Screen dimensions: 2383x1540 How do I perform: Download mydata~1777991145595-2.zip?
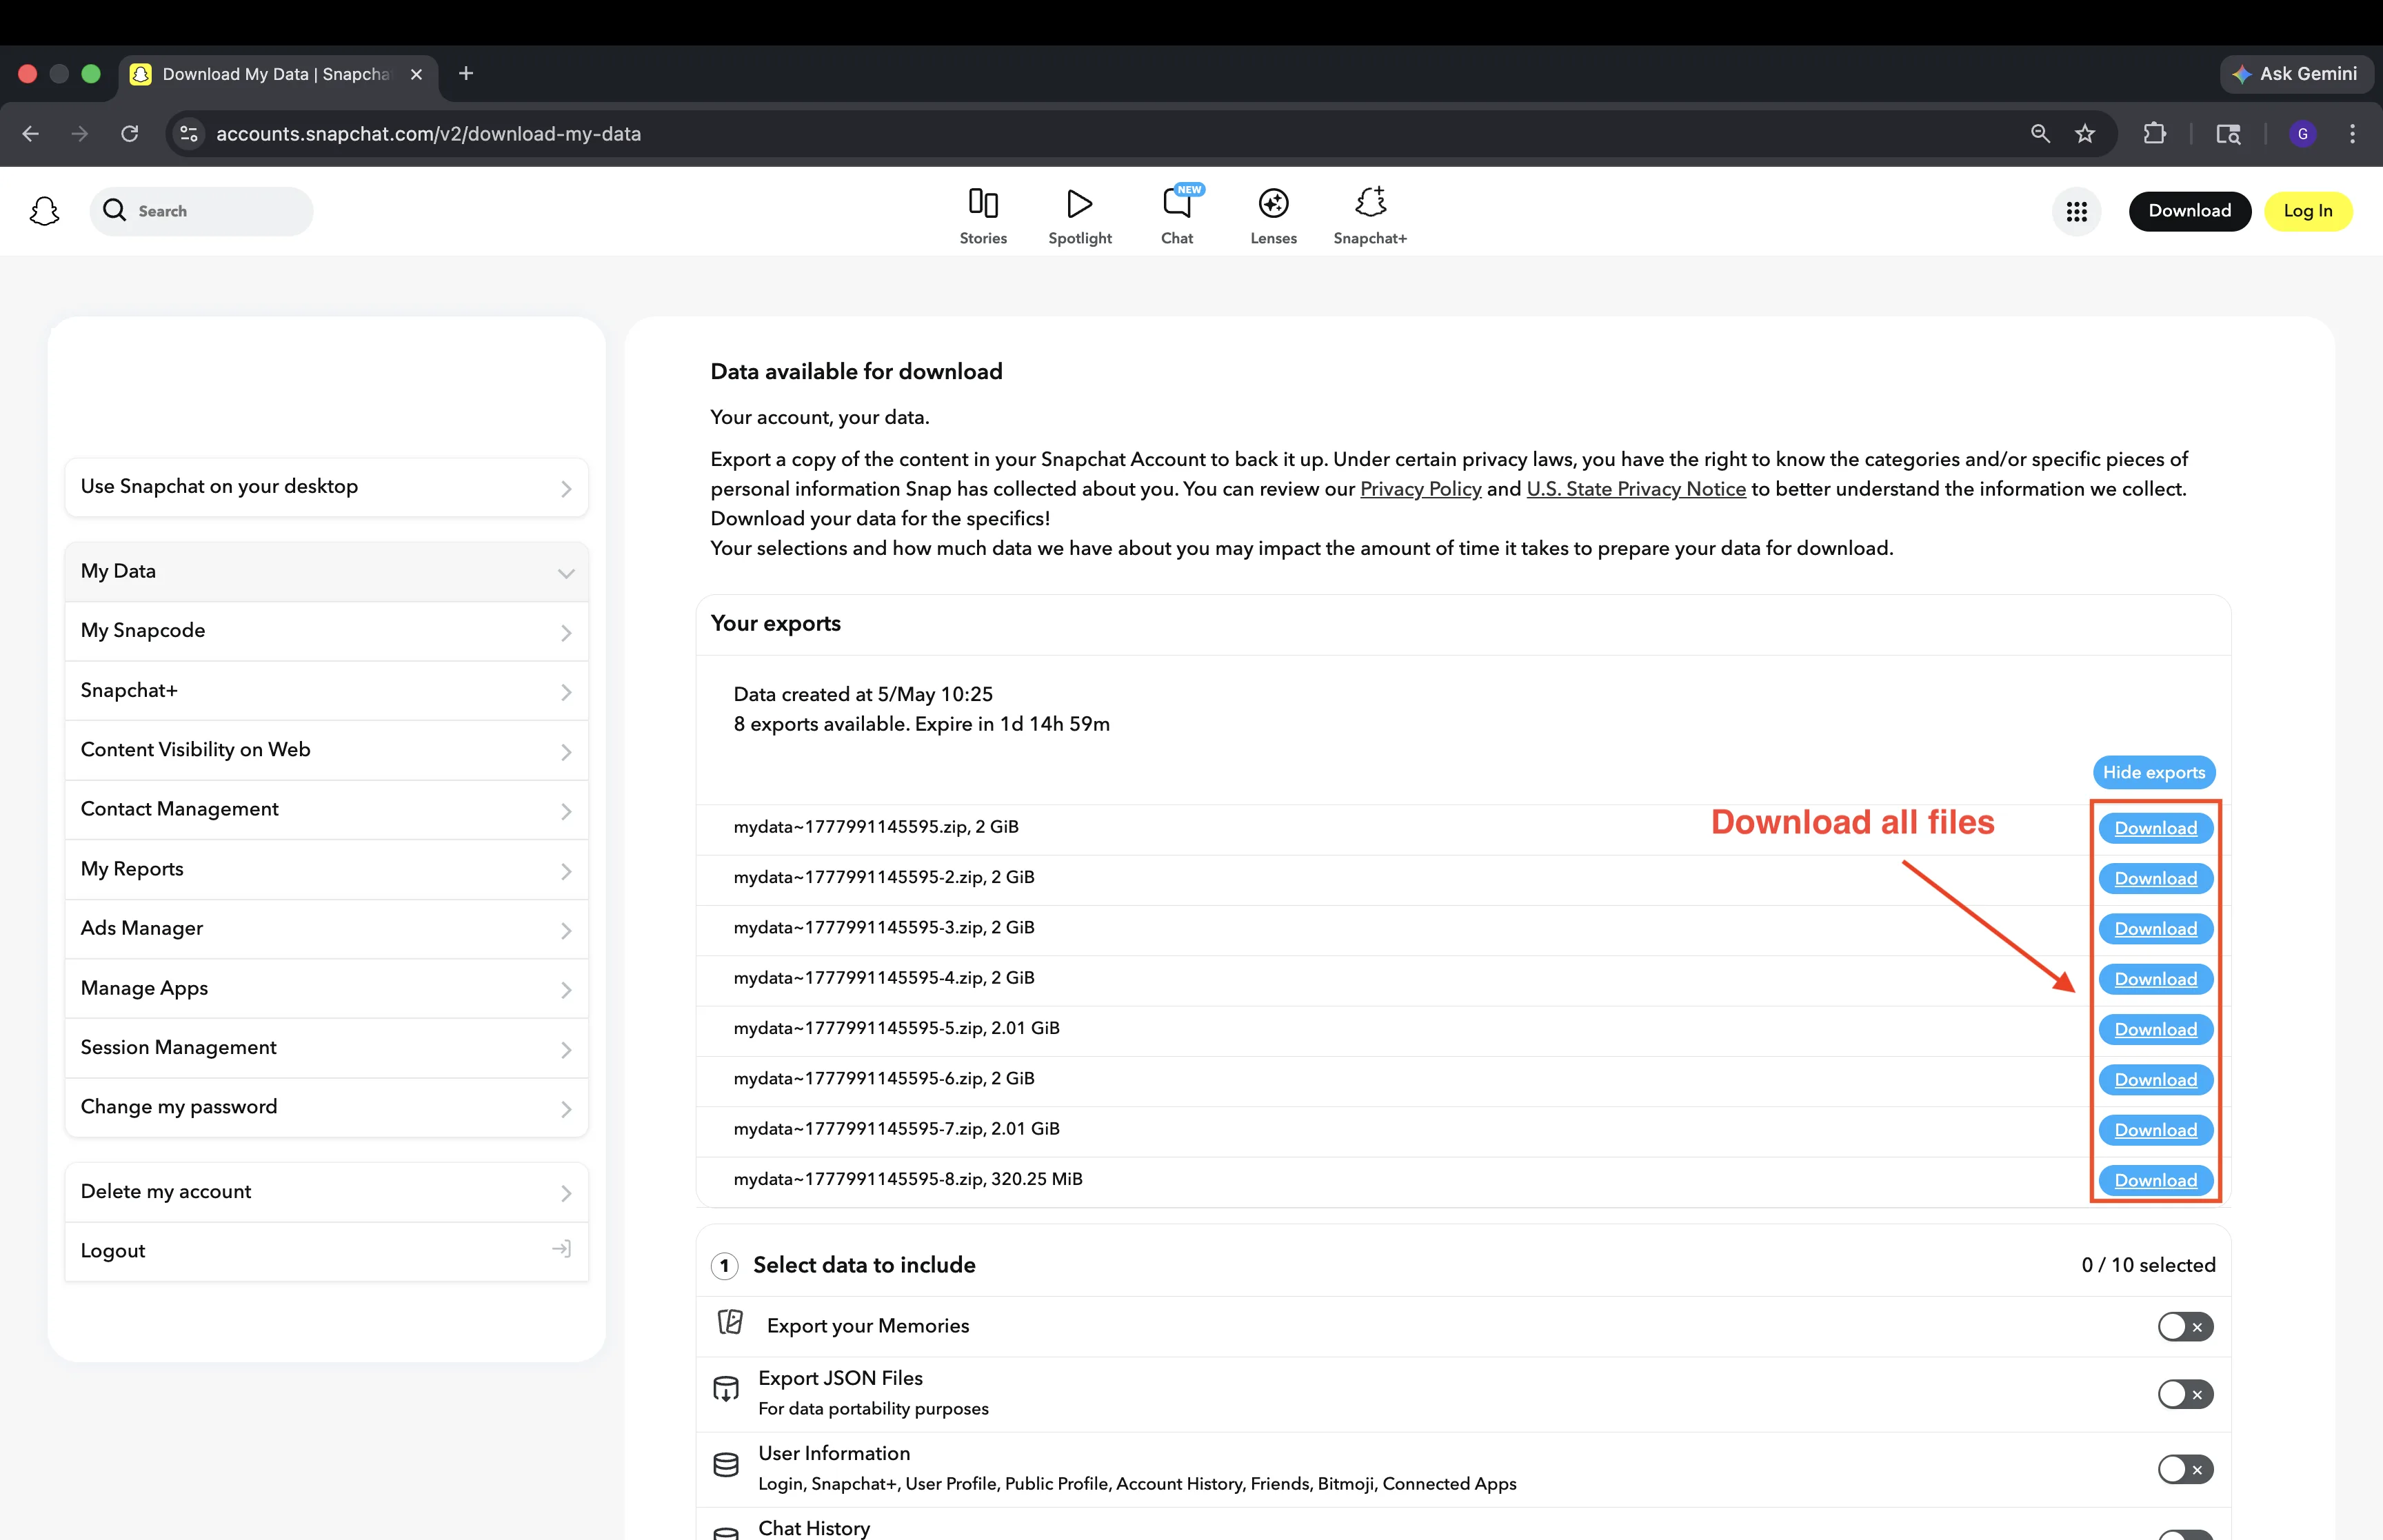pos(2156,878)
